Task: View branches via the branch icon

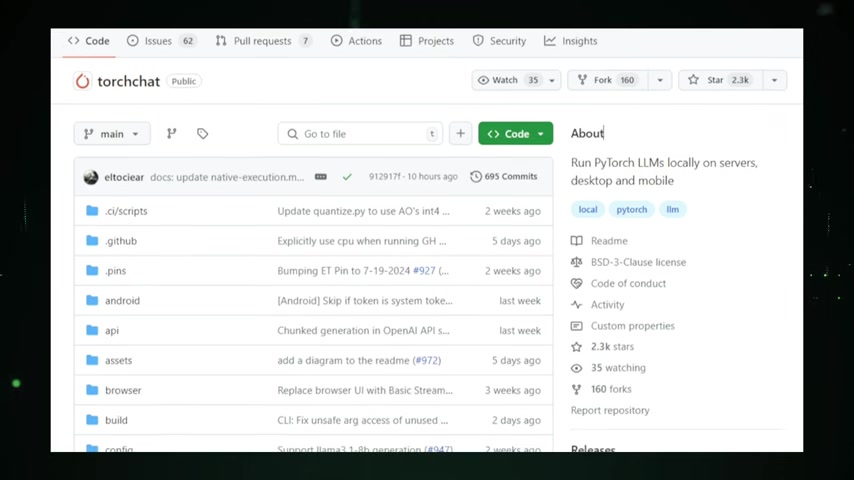Action: pos(172,133)
